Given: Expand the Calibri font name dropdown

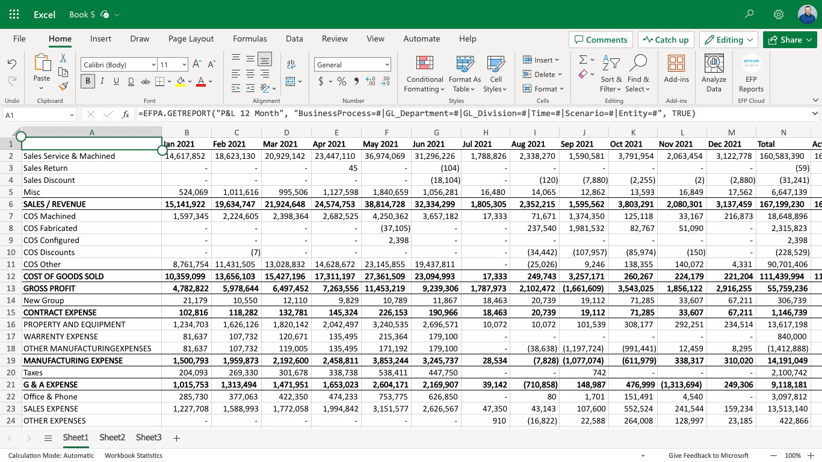Looking at the screenshot, I should 153,65.
